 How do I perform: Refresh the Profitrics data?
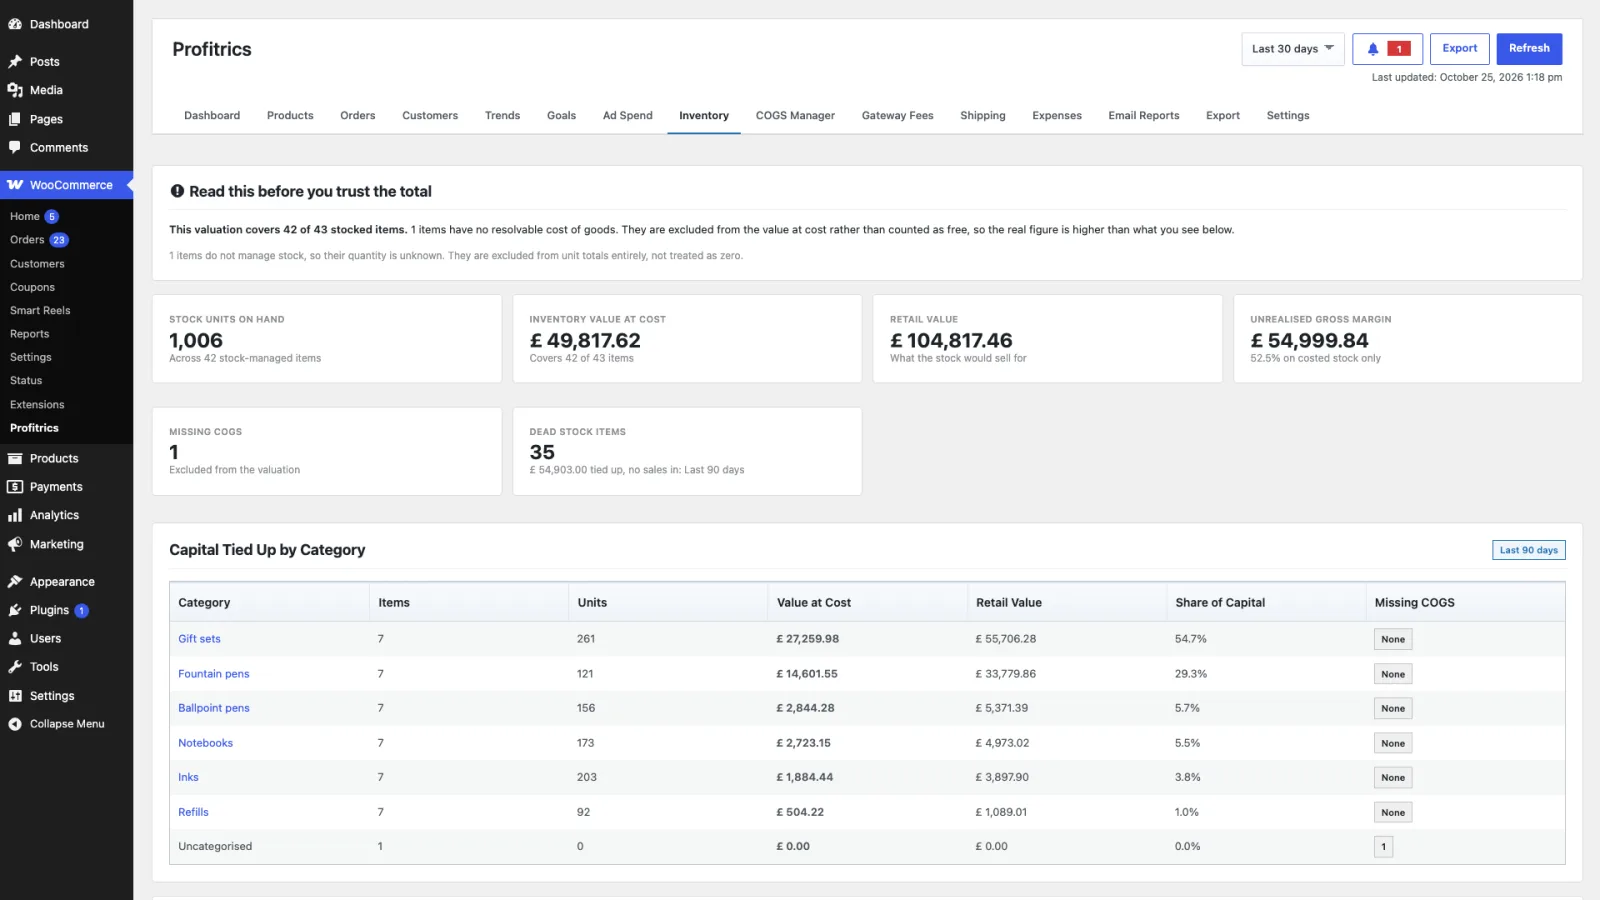(1529, 49)
